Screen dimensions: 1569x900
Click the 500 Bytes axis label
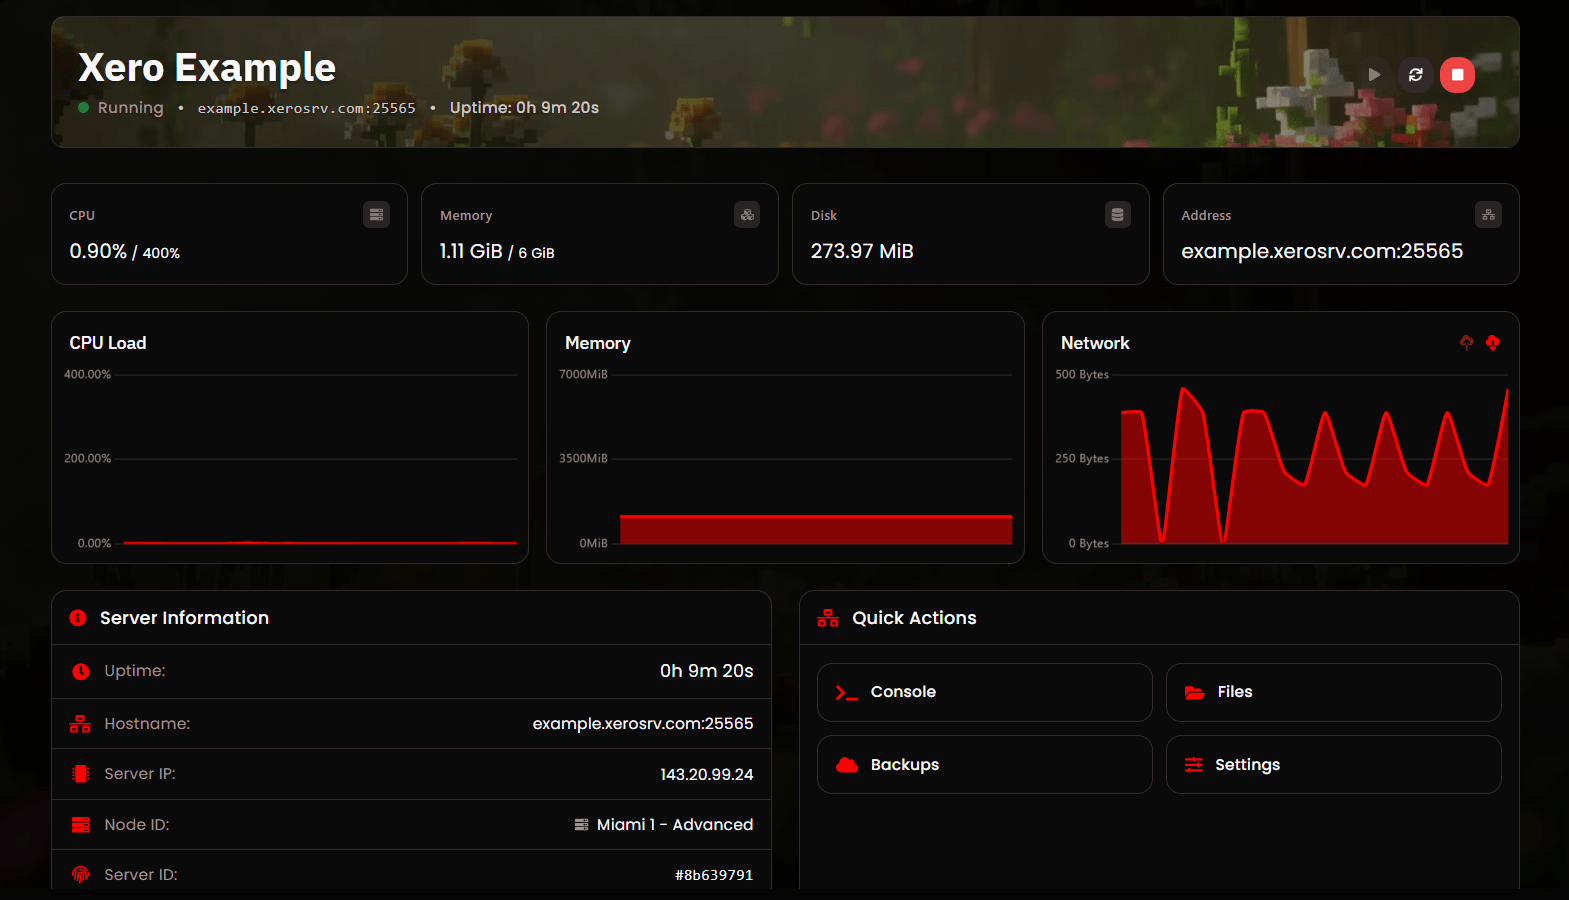click(x=1082, y=375)
